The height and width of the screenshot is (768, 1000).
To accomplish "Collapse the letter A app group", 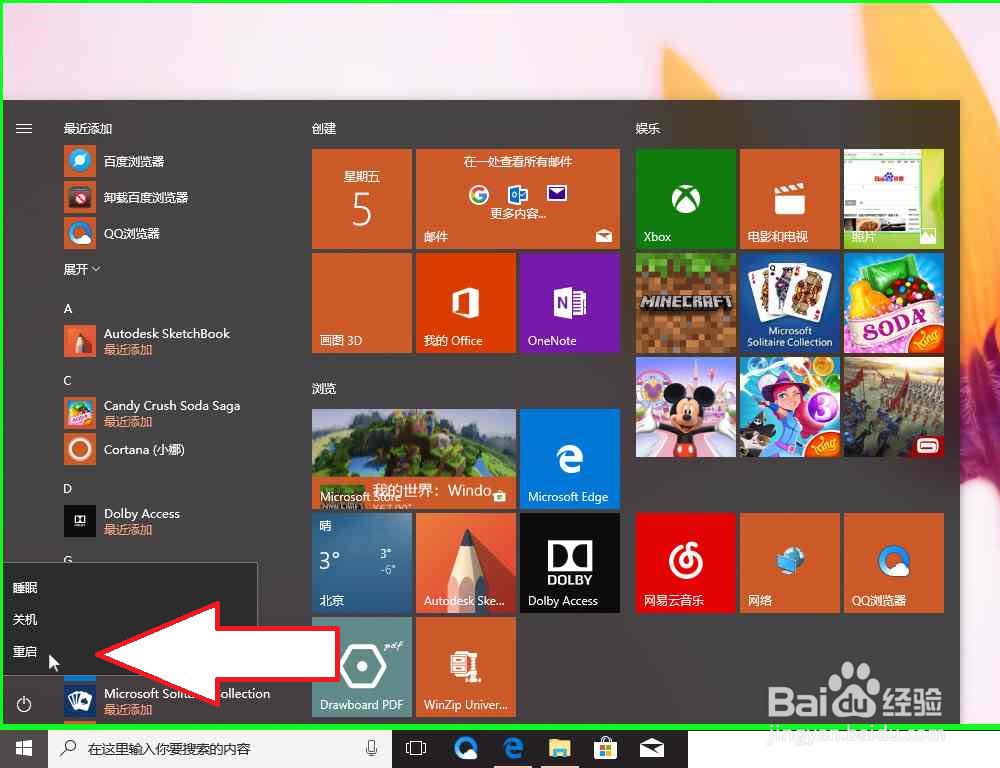I will [x=67, y=308].
